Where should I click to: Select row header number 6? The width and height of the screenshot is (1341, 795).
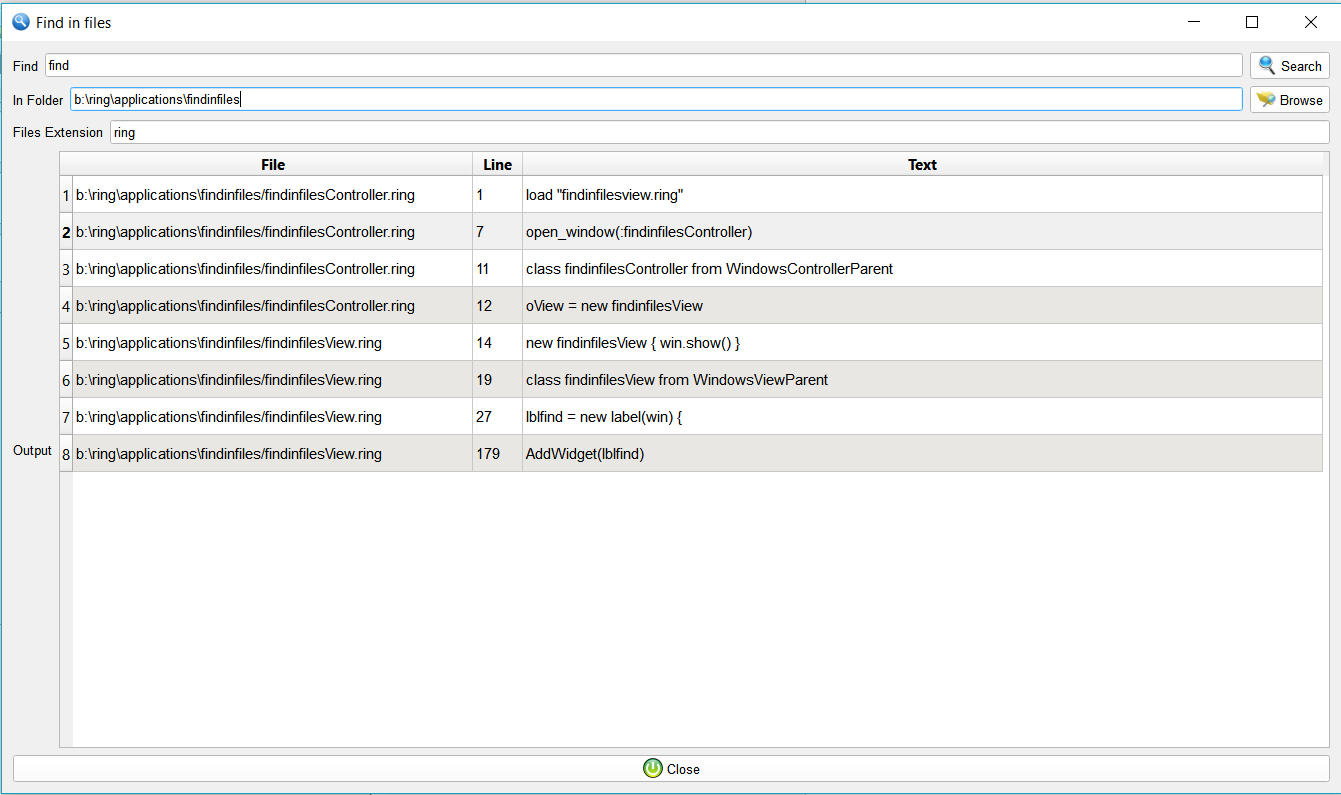(66, 380)
